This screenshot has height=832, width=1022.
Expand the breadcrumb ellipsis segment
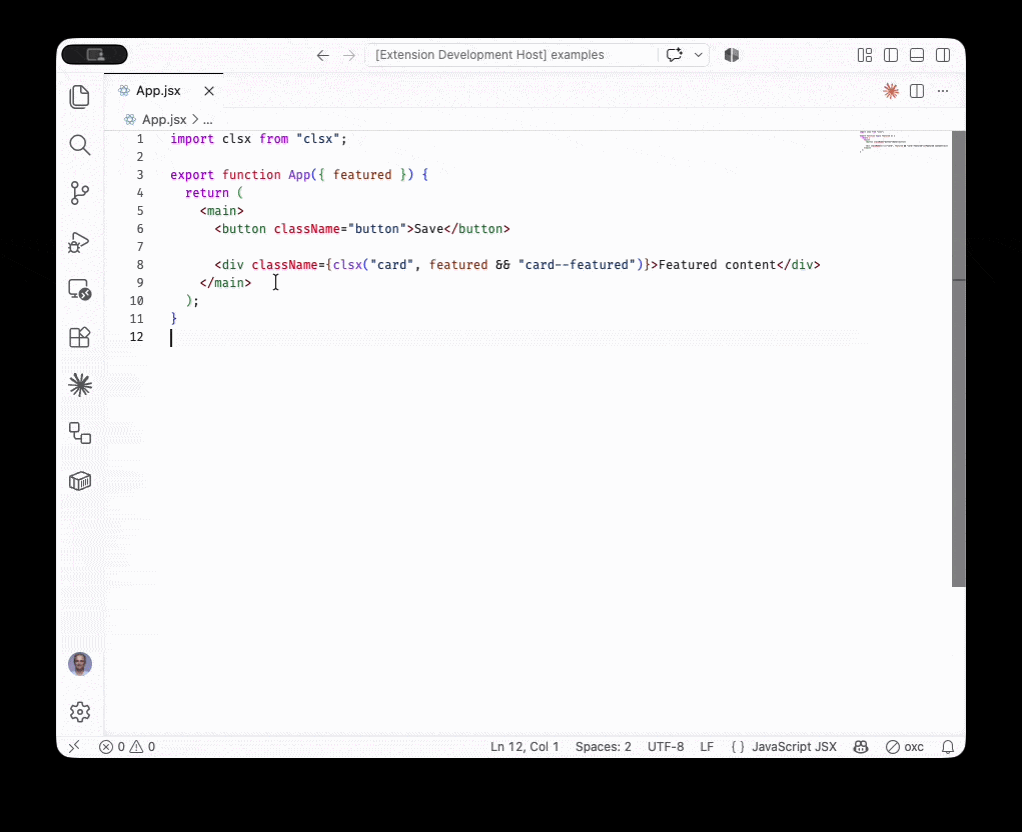pyautogui.click(x=208, y=120)
